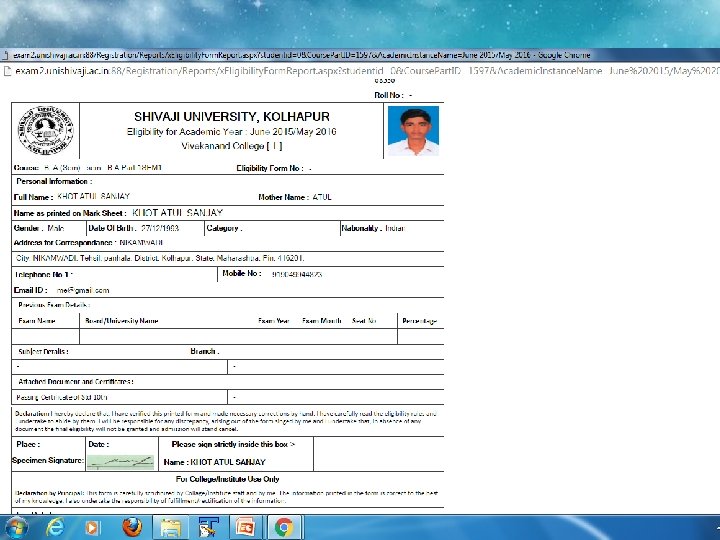
Task: Click the 'Address for Correspondence' line
Action: click(x=88, y=242)
